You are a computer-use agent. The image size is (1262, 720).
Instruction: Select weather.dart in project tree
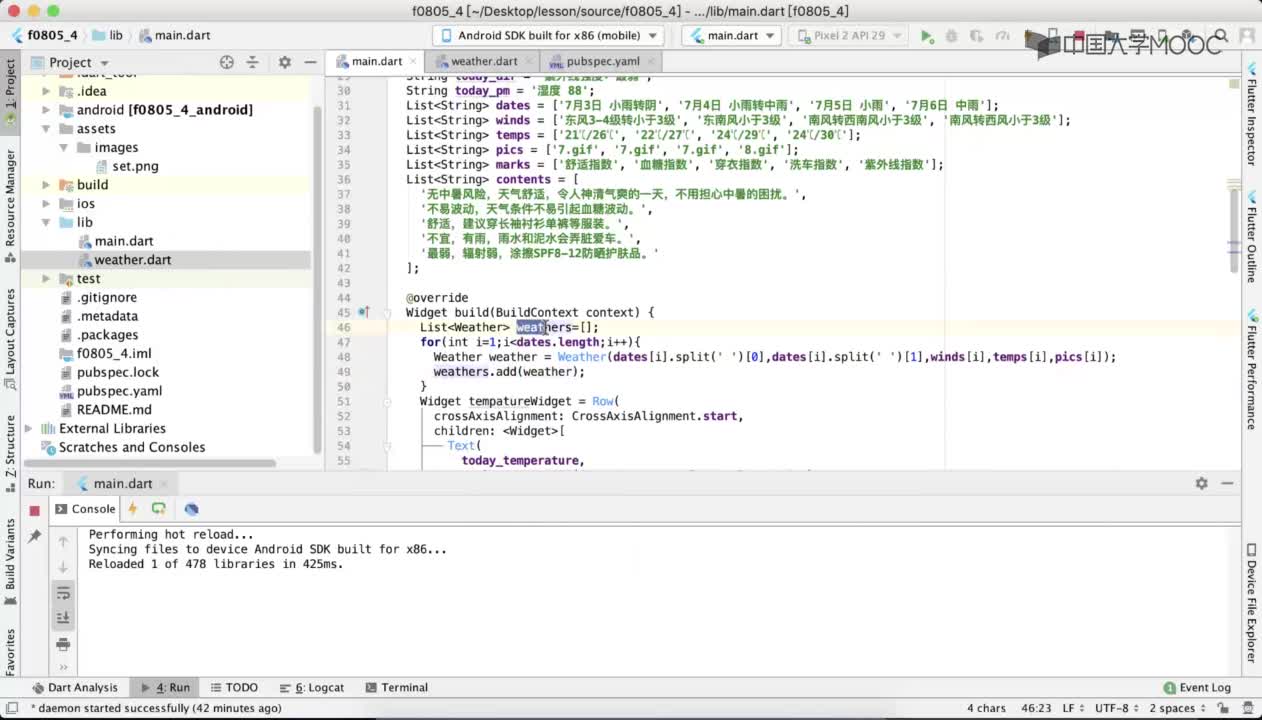point(132,260)
